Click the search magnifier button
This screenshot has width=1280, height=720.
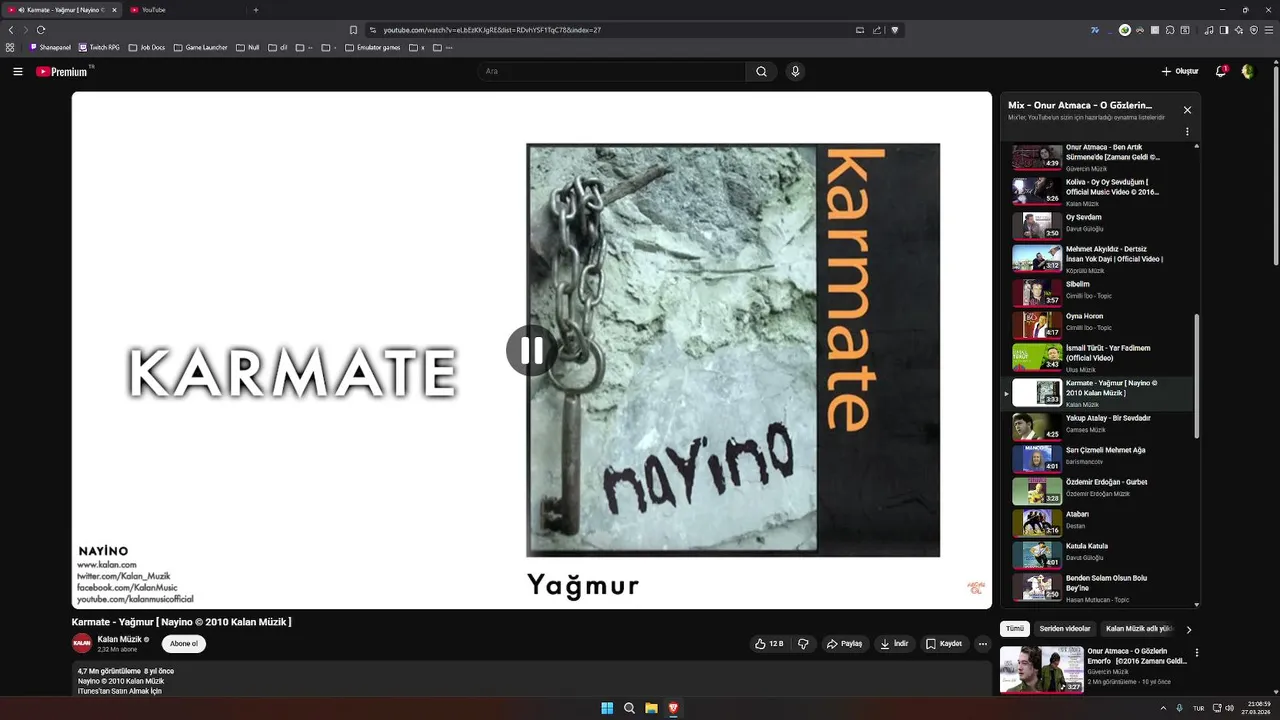click(x=761, y=71)
